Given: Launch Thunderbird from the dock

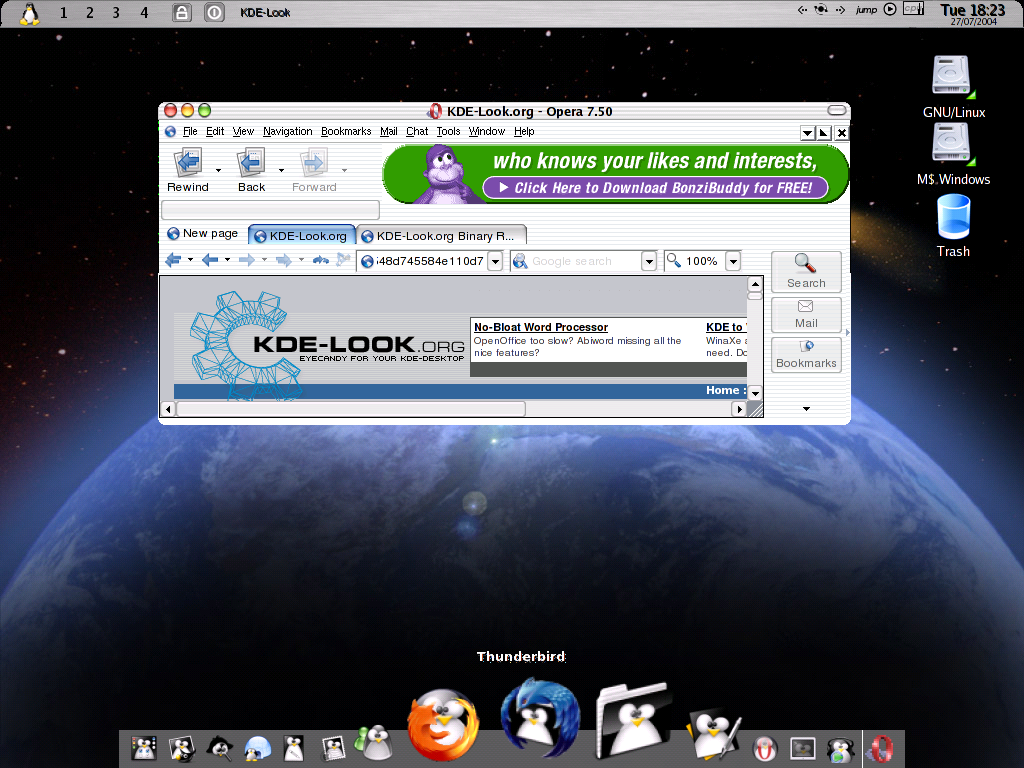Looking at the screenshot, I should click(540, 718).
